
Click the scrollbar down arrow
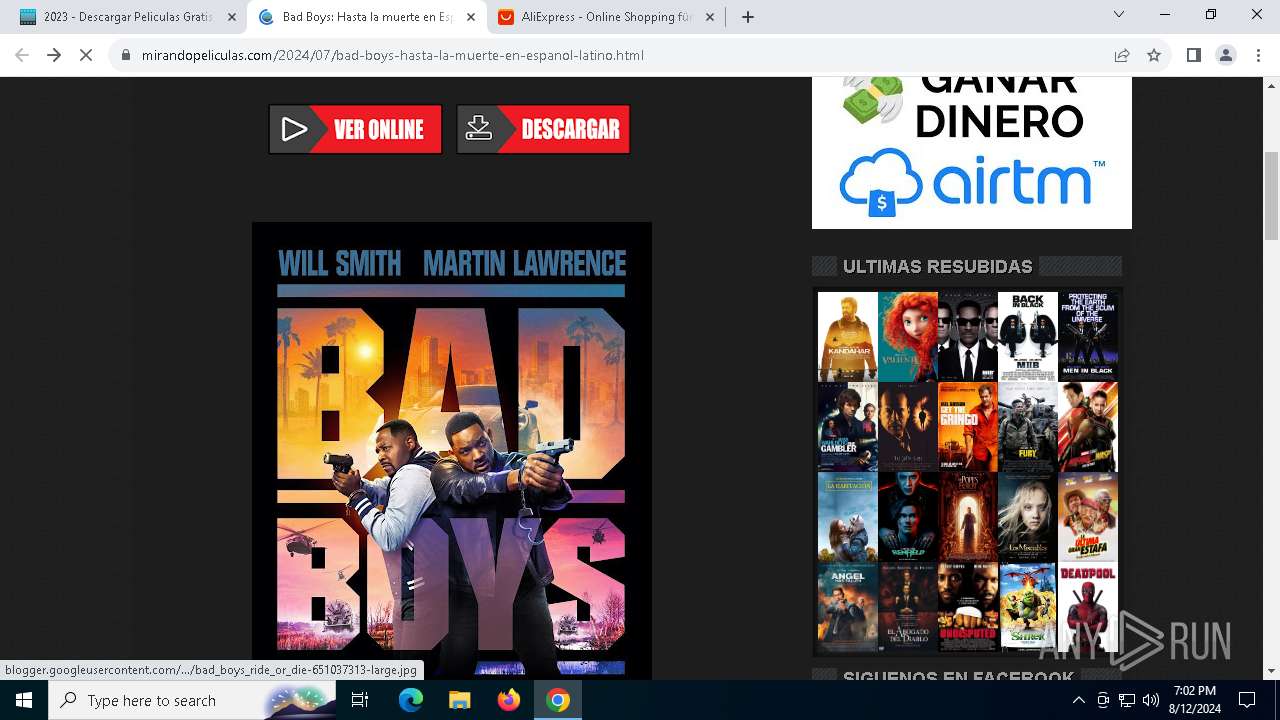point(1271,671)
